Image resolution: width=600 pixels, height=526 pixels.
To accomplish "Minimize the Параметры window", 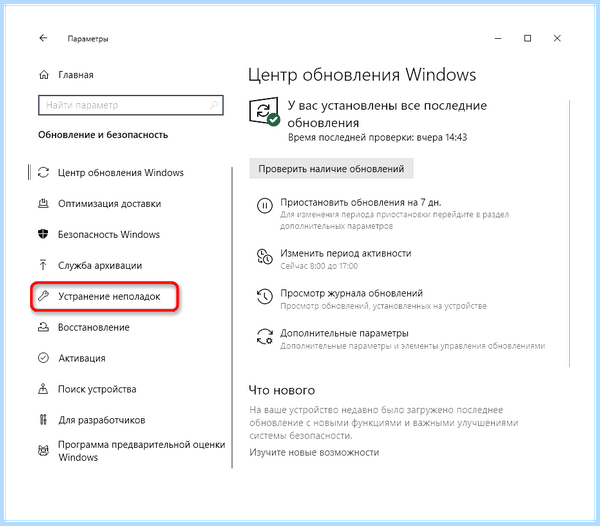I will pos(498,38).
